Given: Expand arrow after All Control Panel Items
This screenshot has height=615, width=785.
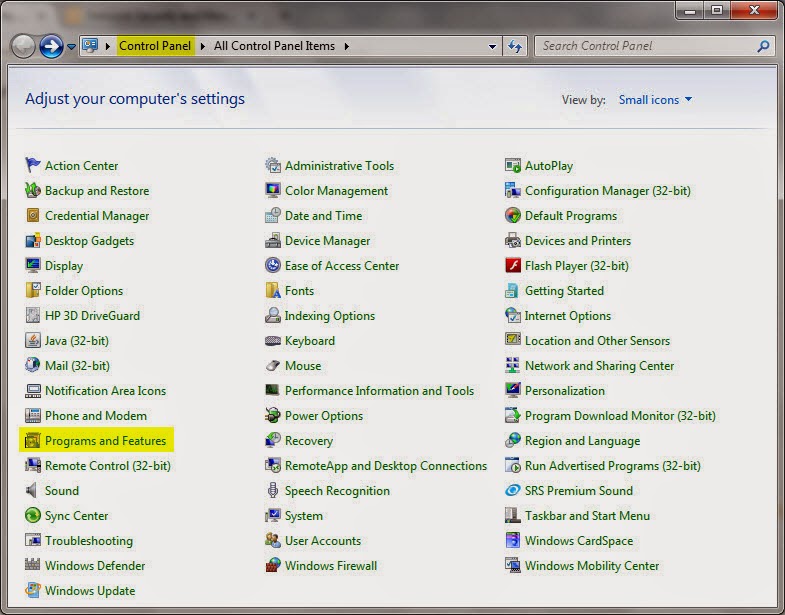Looking at the screenshot, I should coord(346,46).
